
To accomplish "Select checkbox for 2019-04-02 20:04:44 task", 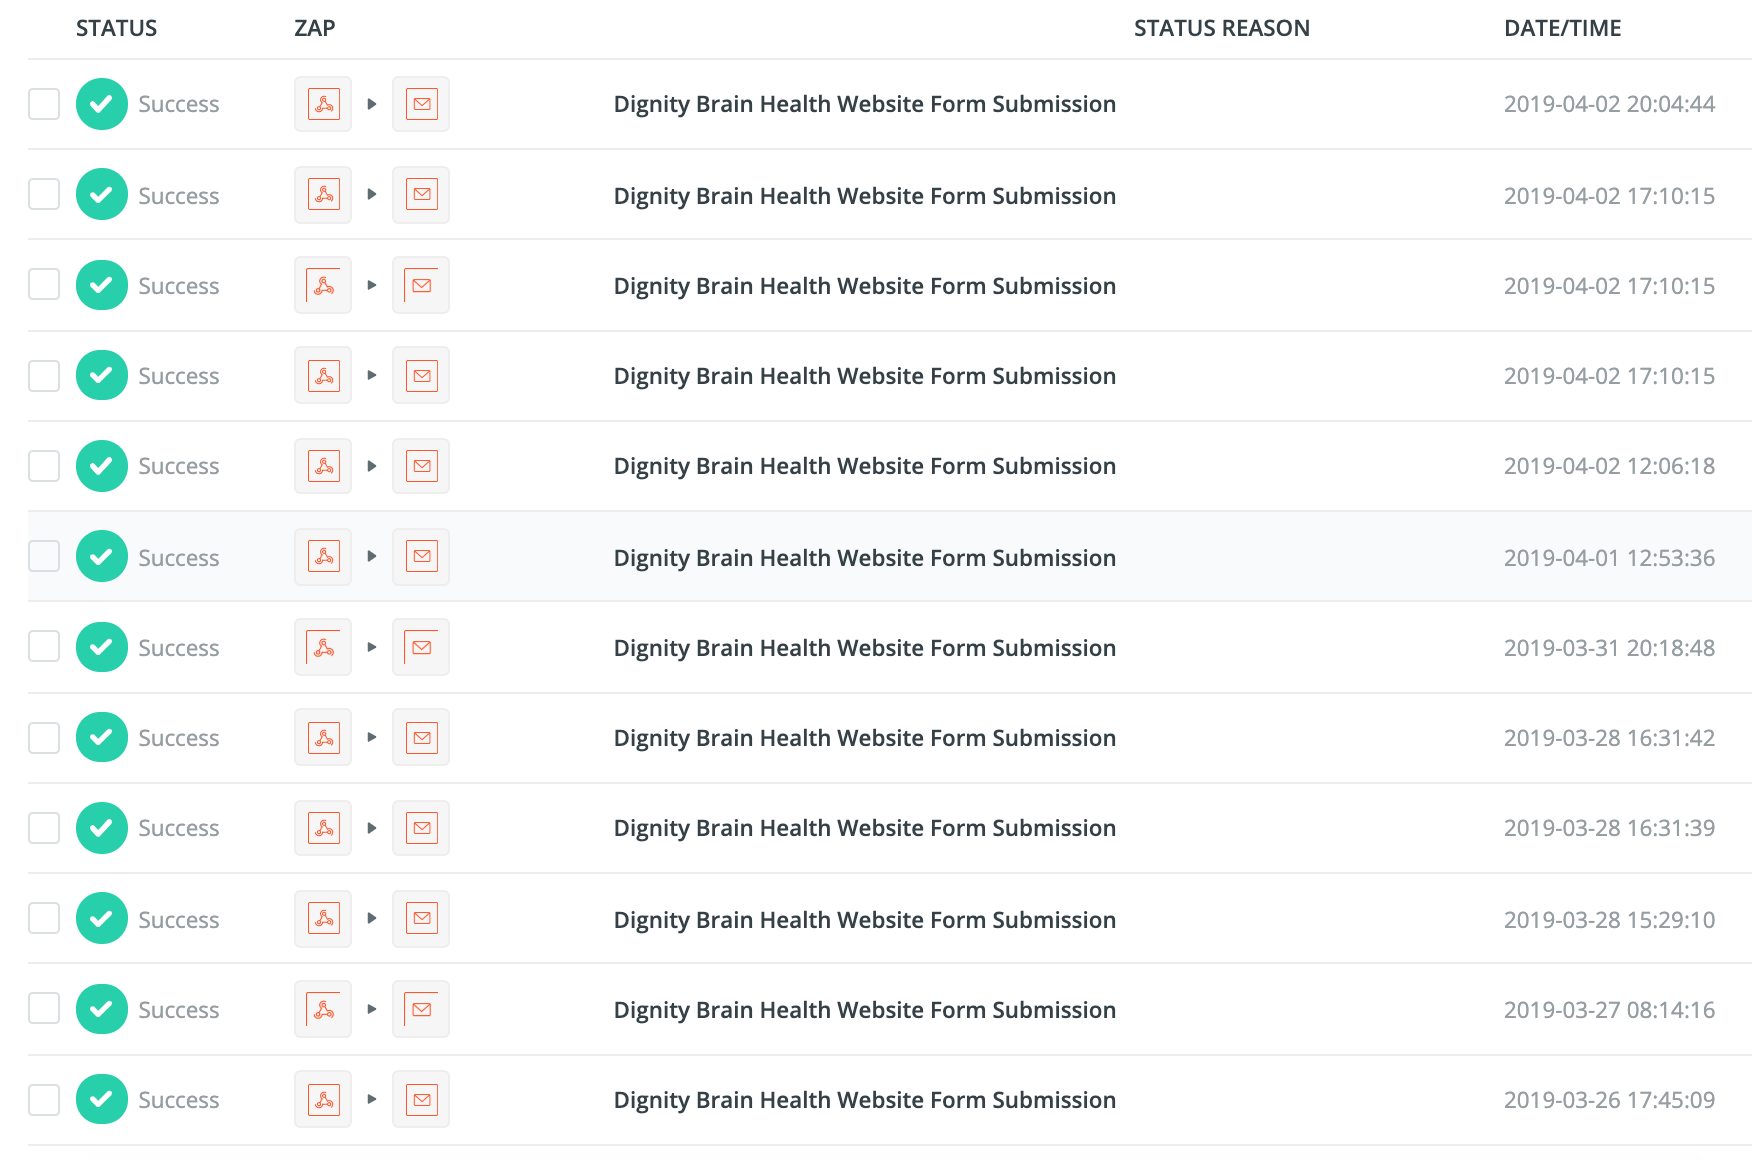I will (44, 104).
